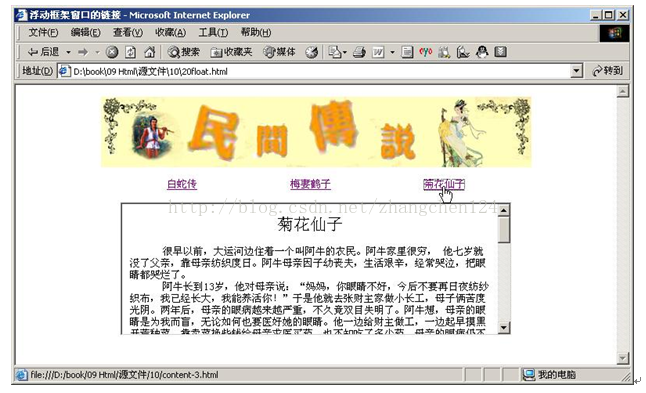Click the iframe scrollbar down arrow
The width and height of the screenshot is (646, 393).
click(x=504, y=328)
